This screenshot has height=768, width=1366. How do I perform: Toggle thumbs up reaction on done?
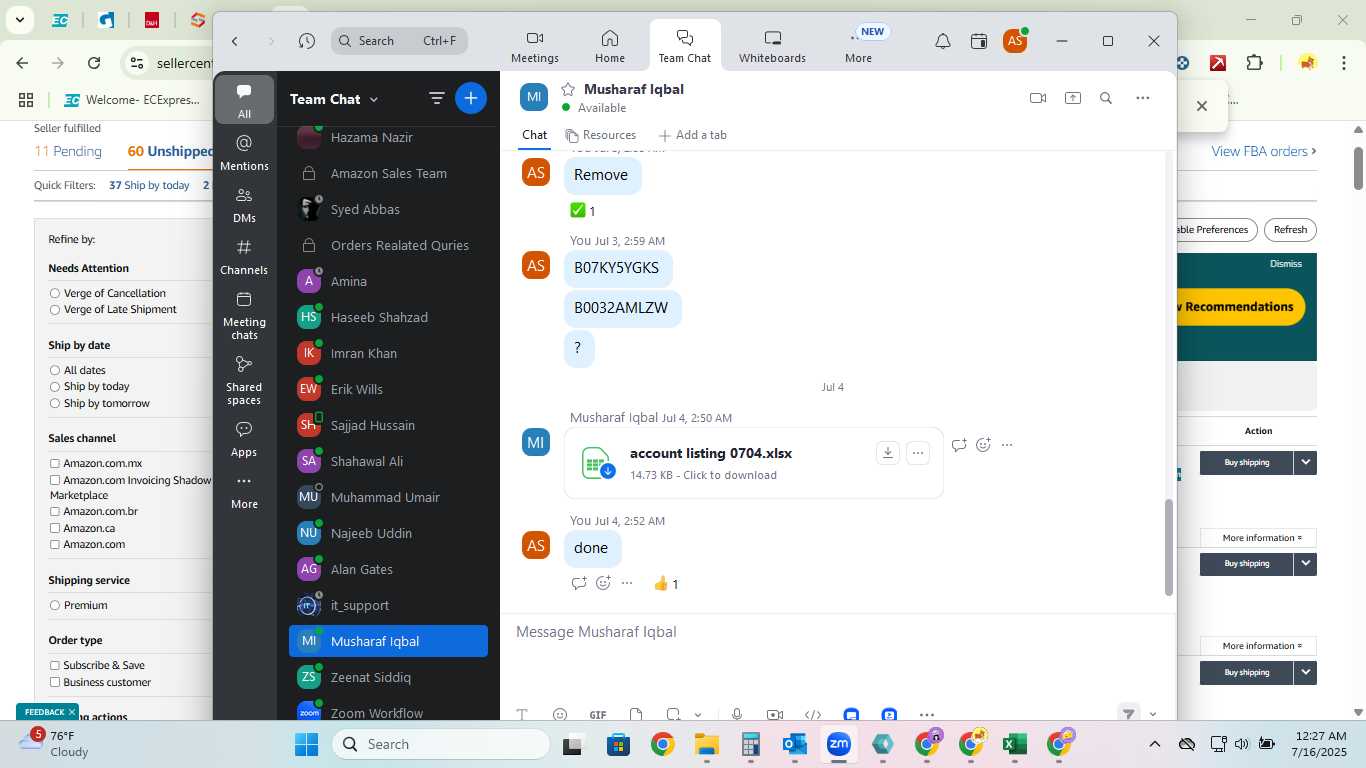pyautogui.click(x=666, y=584)
